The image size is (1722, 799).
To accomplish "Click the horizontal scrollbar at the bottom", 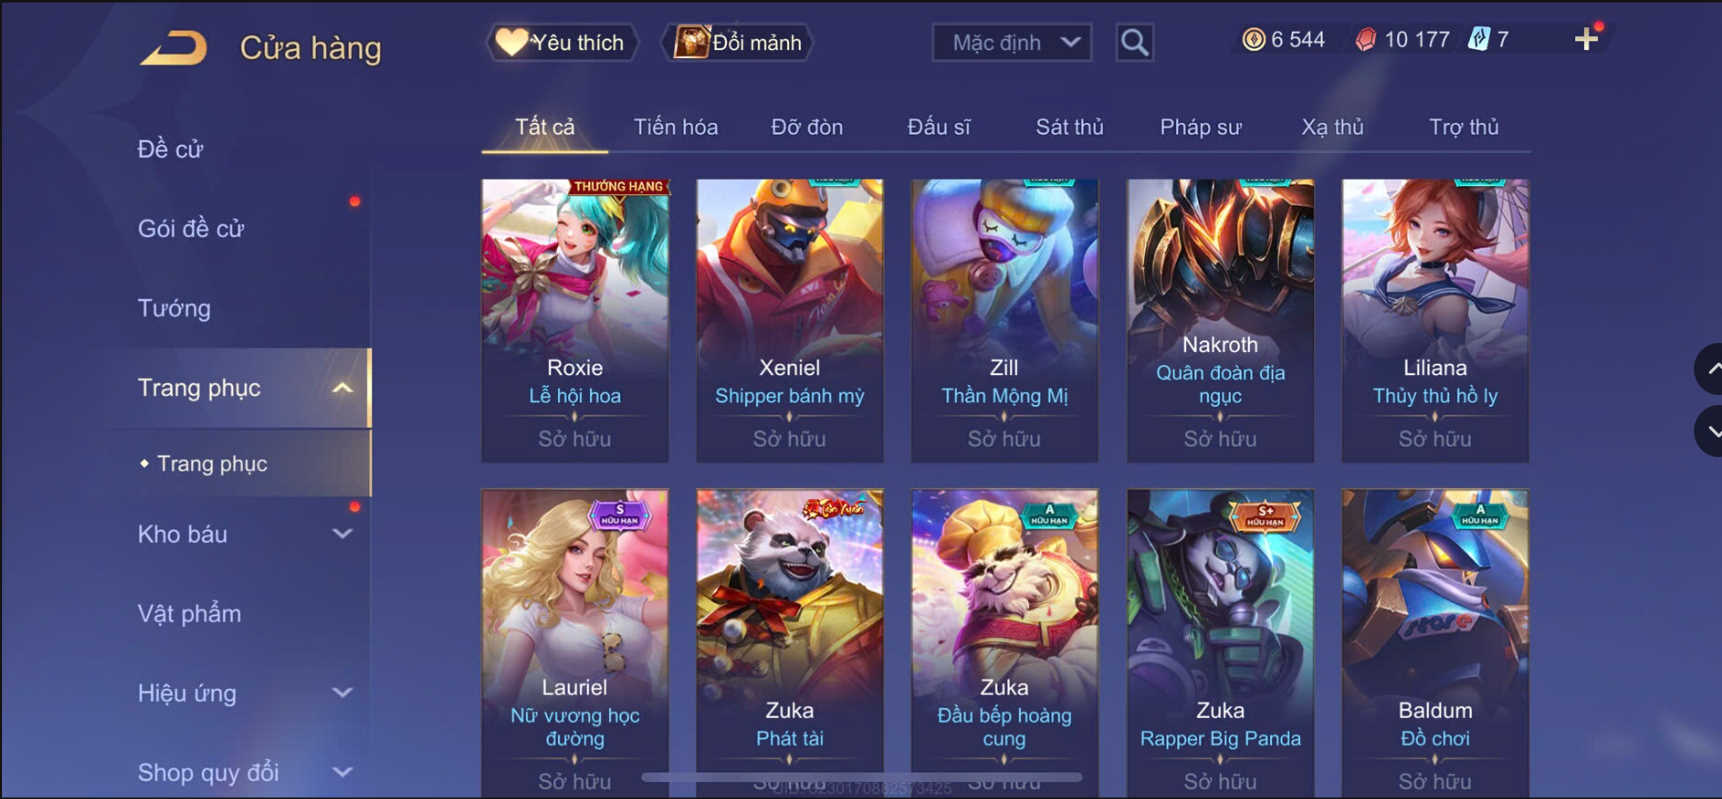I will point(862,777).
